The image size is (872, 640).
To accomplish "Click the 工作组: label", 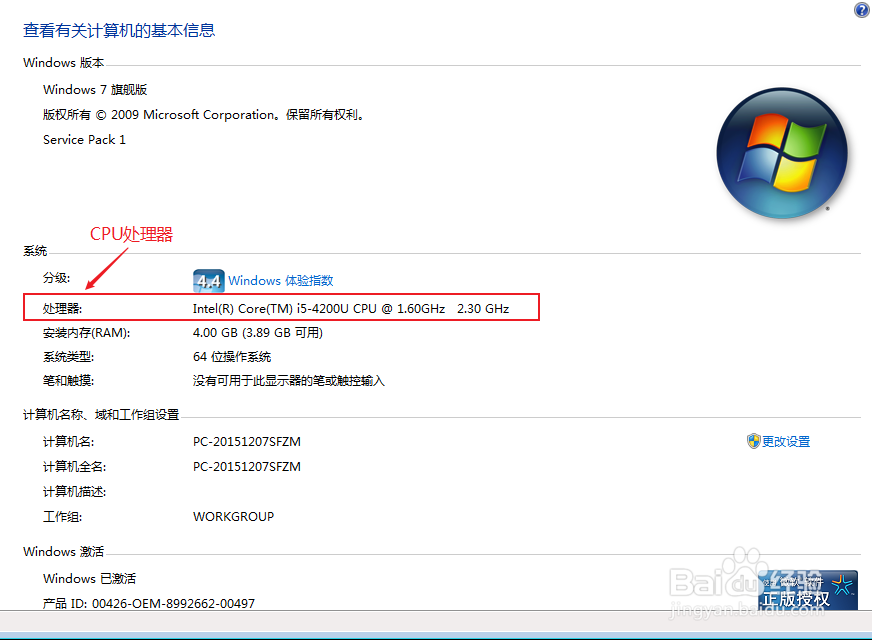I will 62,517.
